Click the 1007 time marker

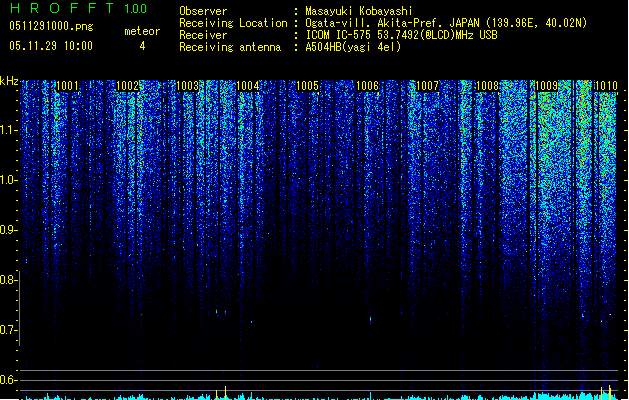click(x=428, y=85)
